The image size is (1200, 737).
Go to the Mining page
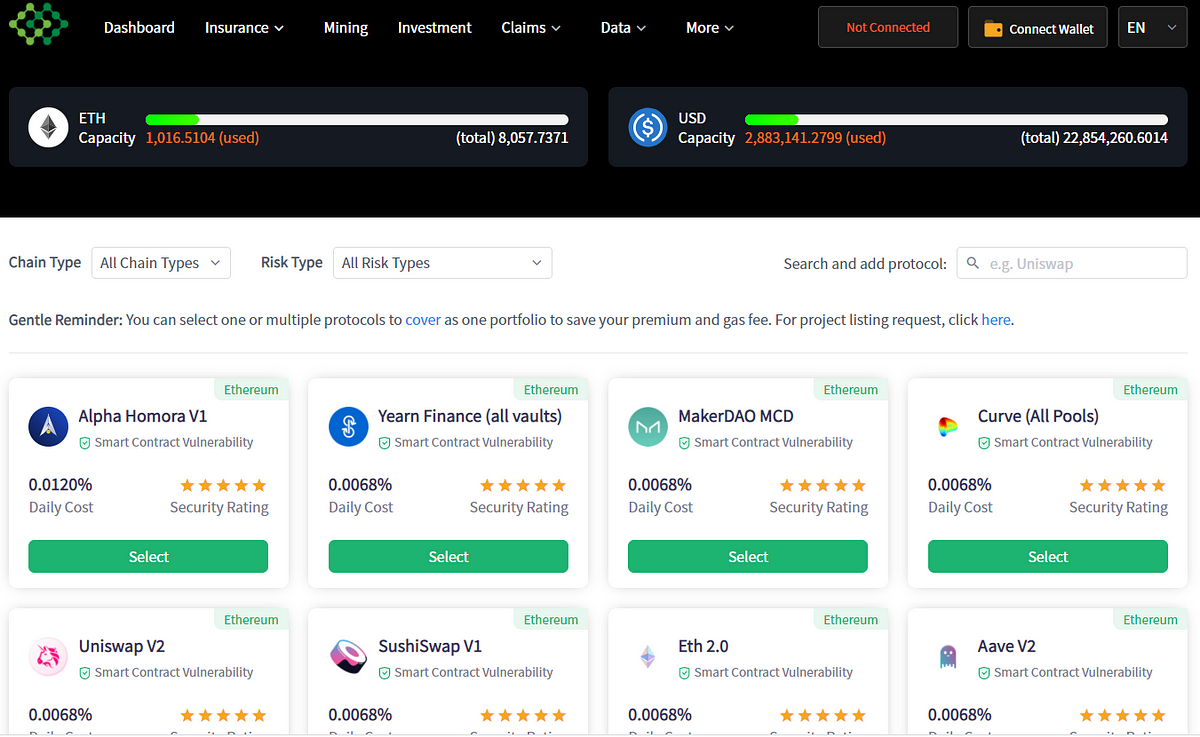[x=346, y=28]
